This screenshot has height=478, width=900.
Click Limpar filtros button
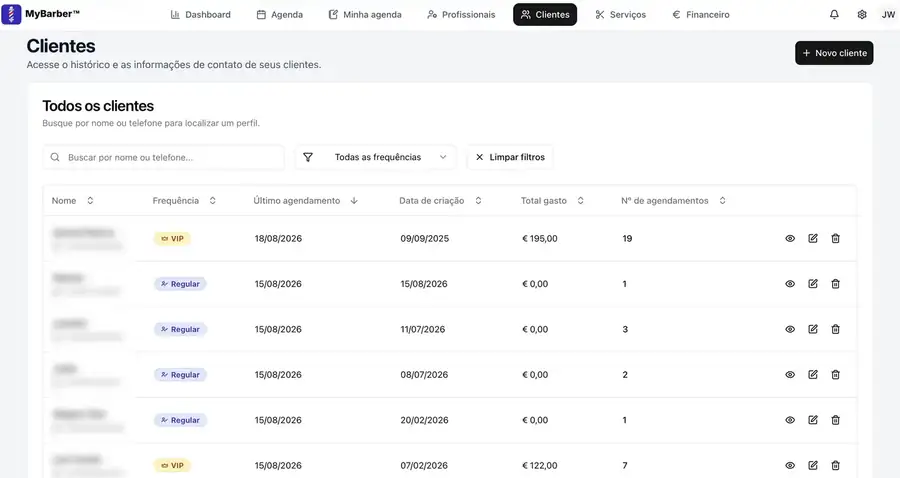tap(510, 157)
